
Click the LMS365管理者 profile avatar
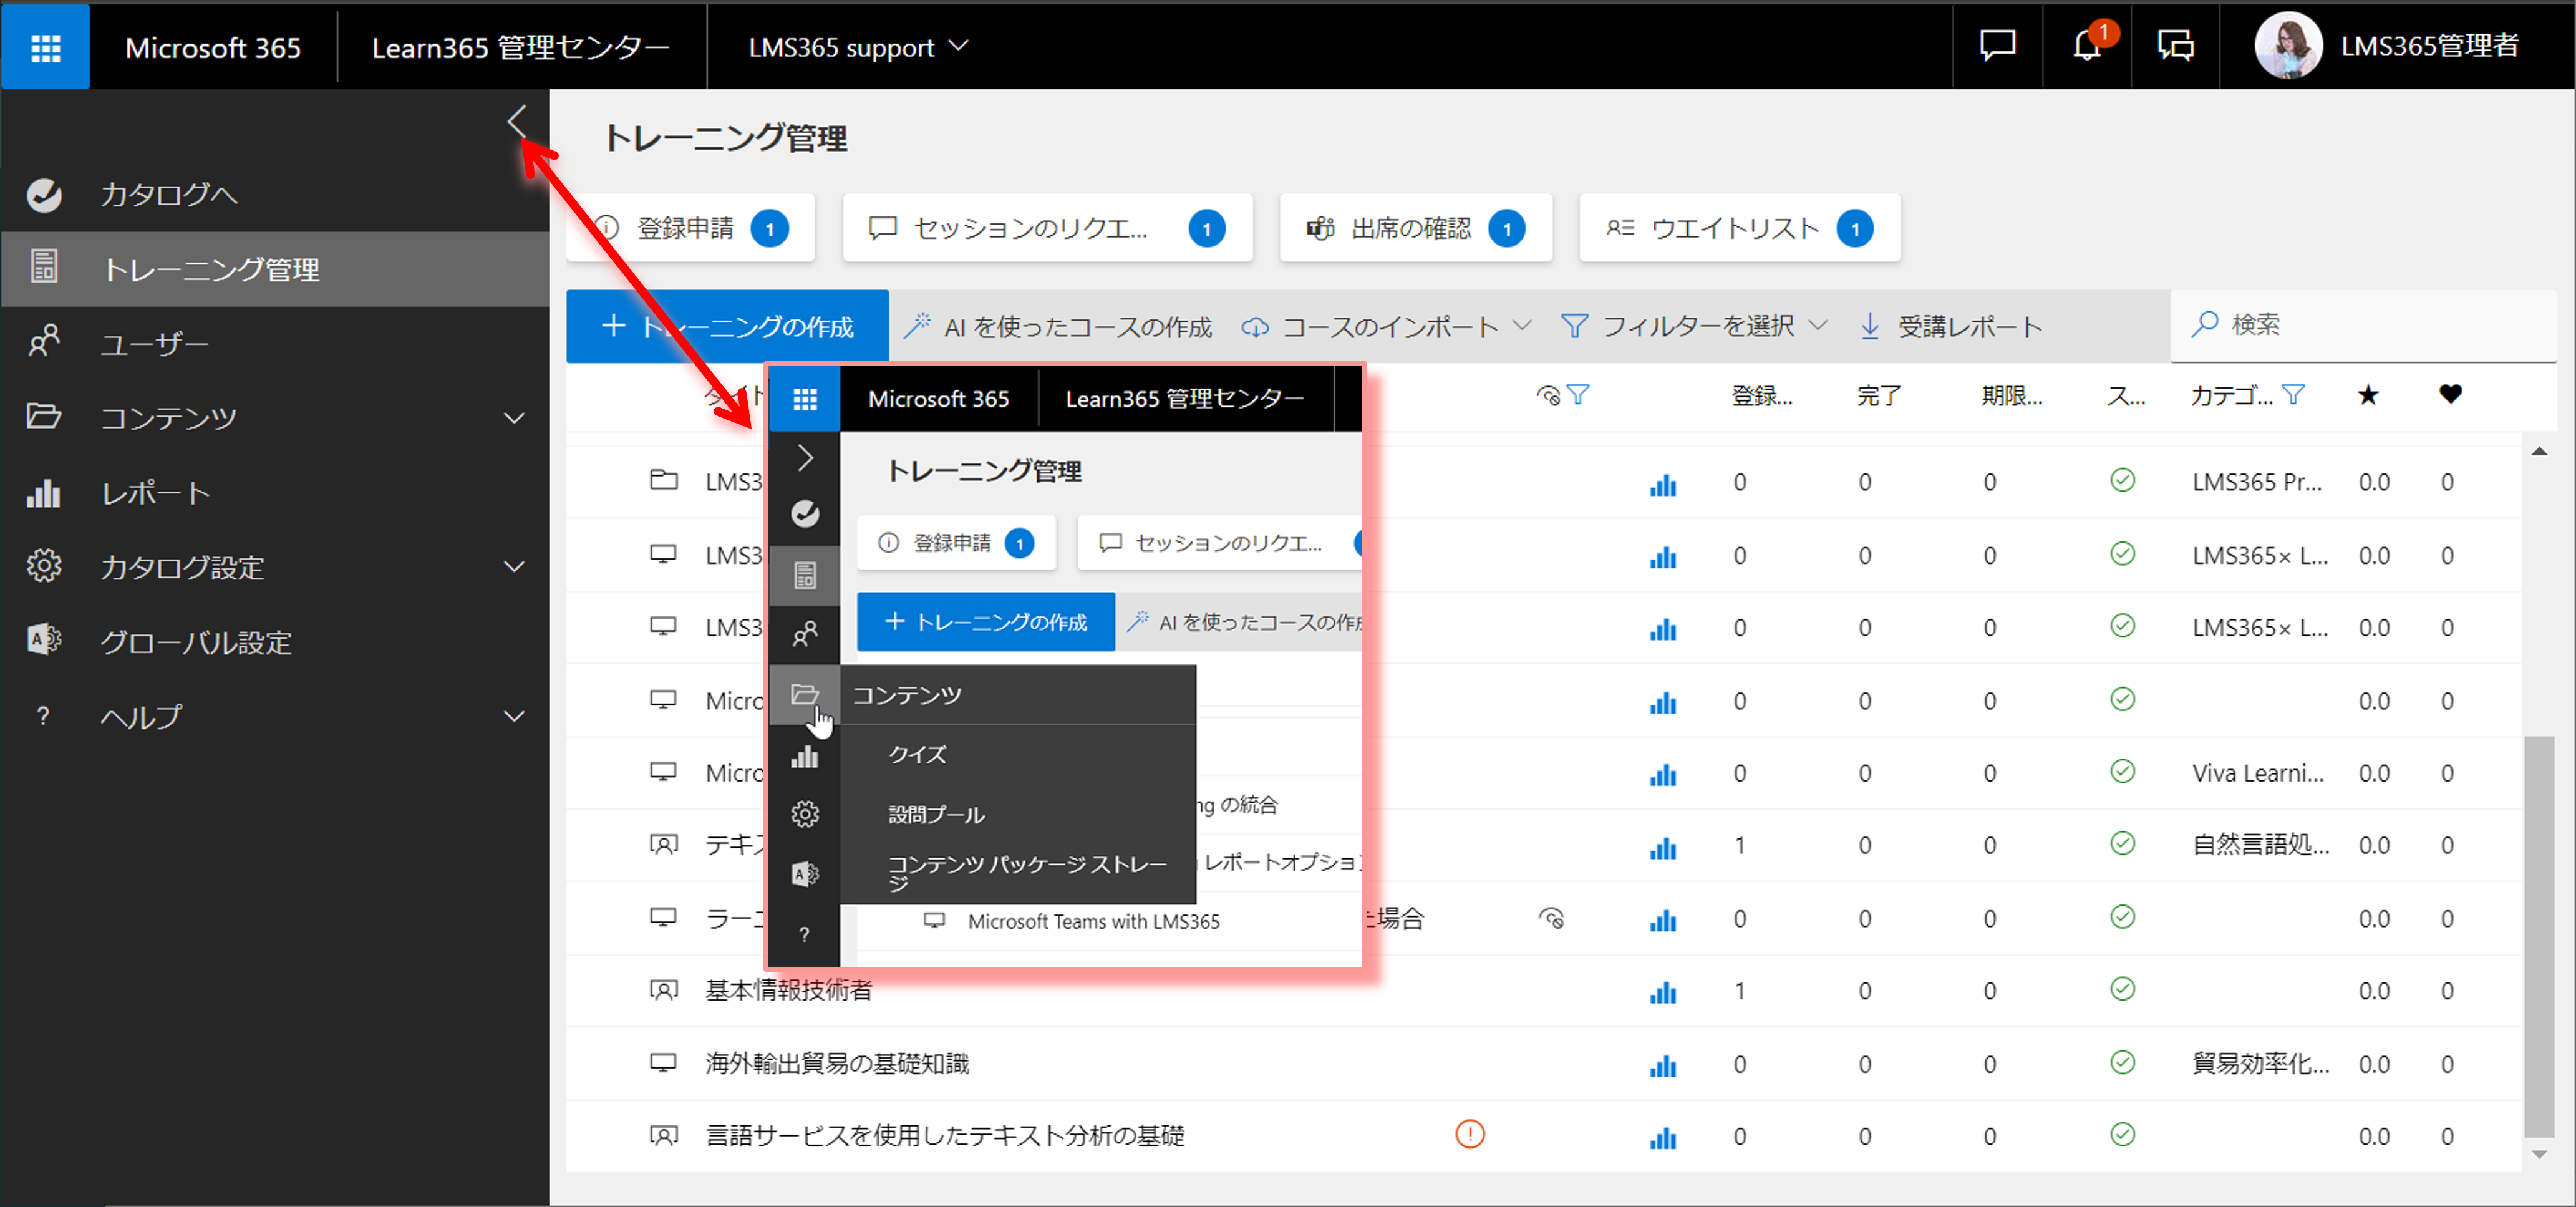(2288, 46)
